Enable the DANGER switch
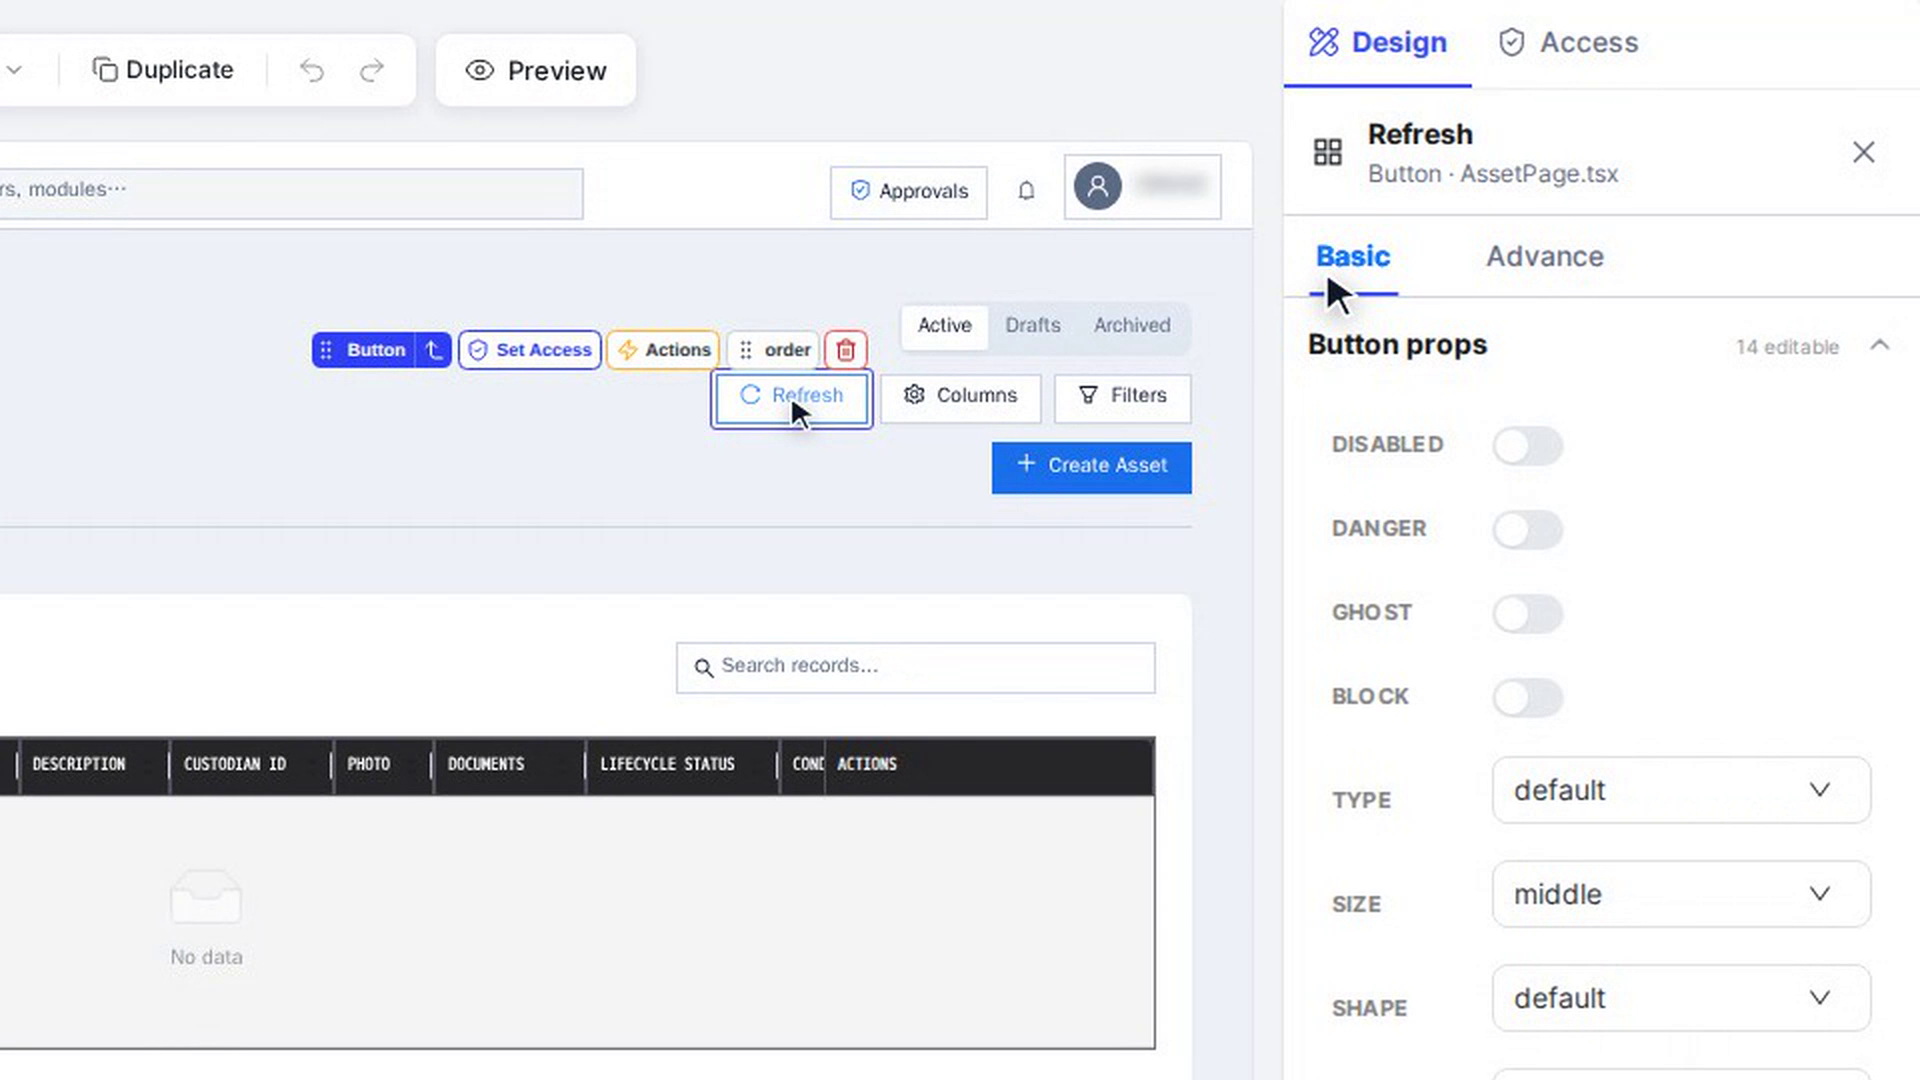Image resolution: width=1920 pixels, height=1080 pixels. [1528, 529]
